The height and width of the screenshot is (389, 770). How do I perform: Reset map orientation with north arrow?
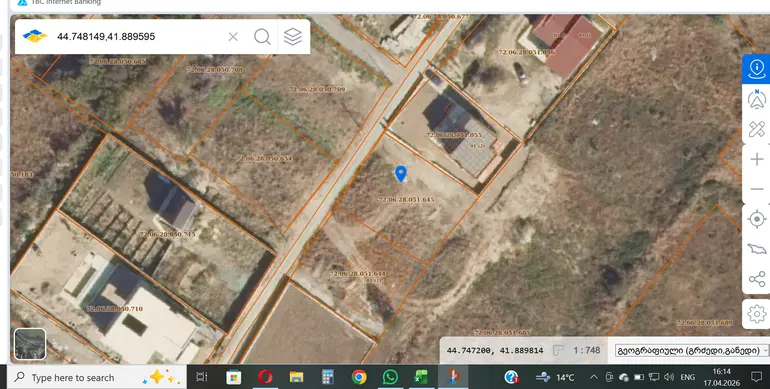(x=757, y=100)
